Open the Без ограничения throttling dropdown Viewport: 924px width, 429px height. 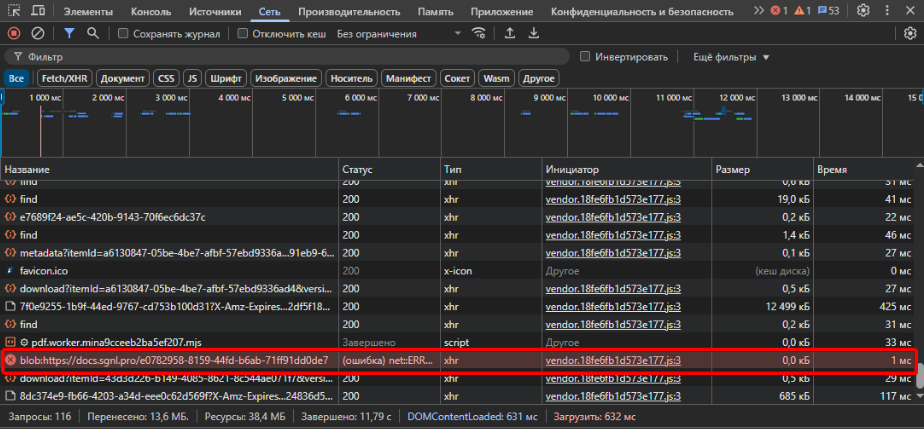point(398,33)
